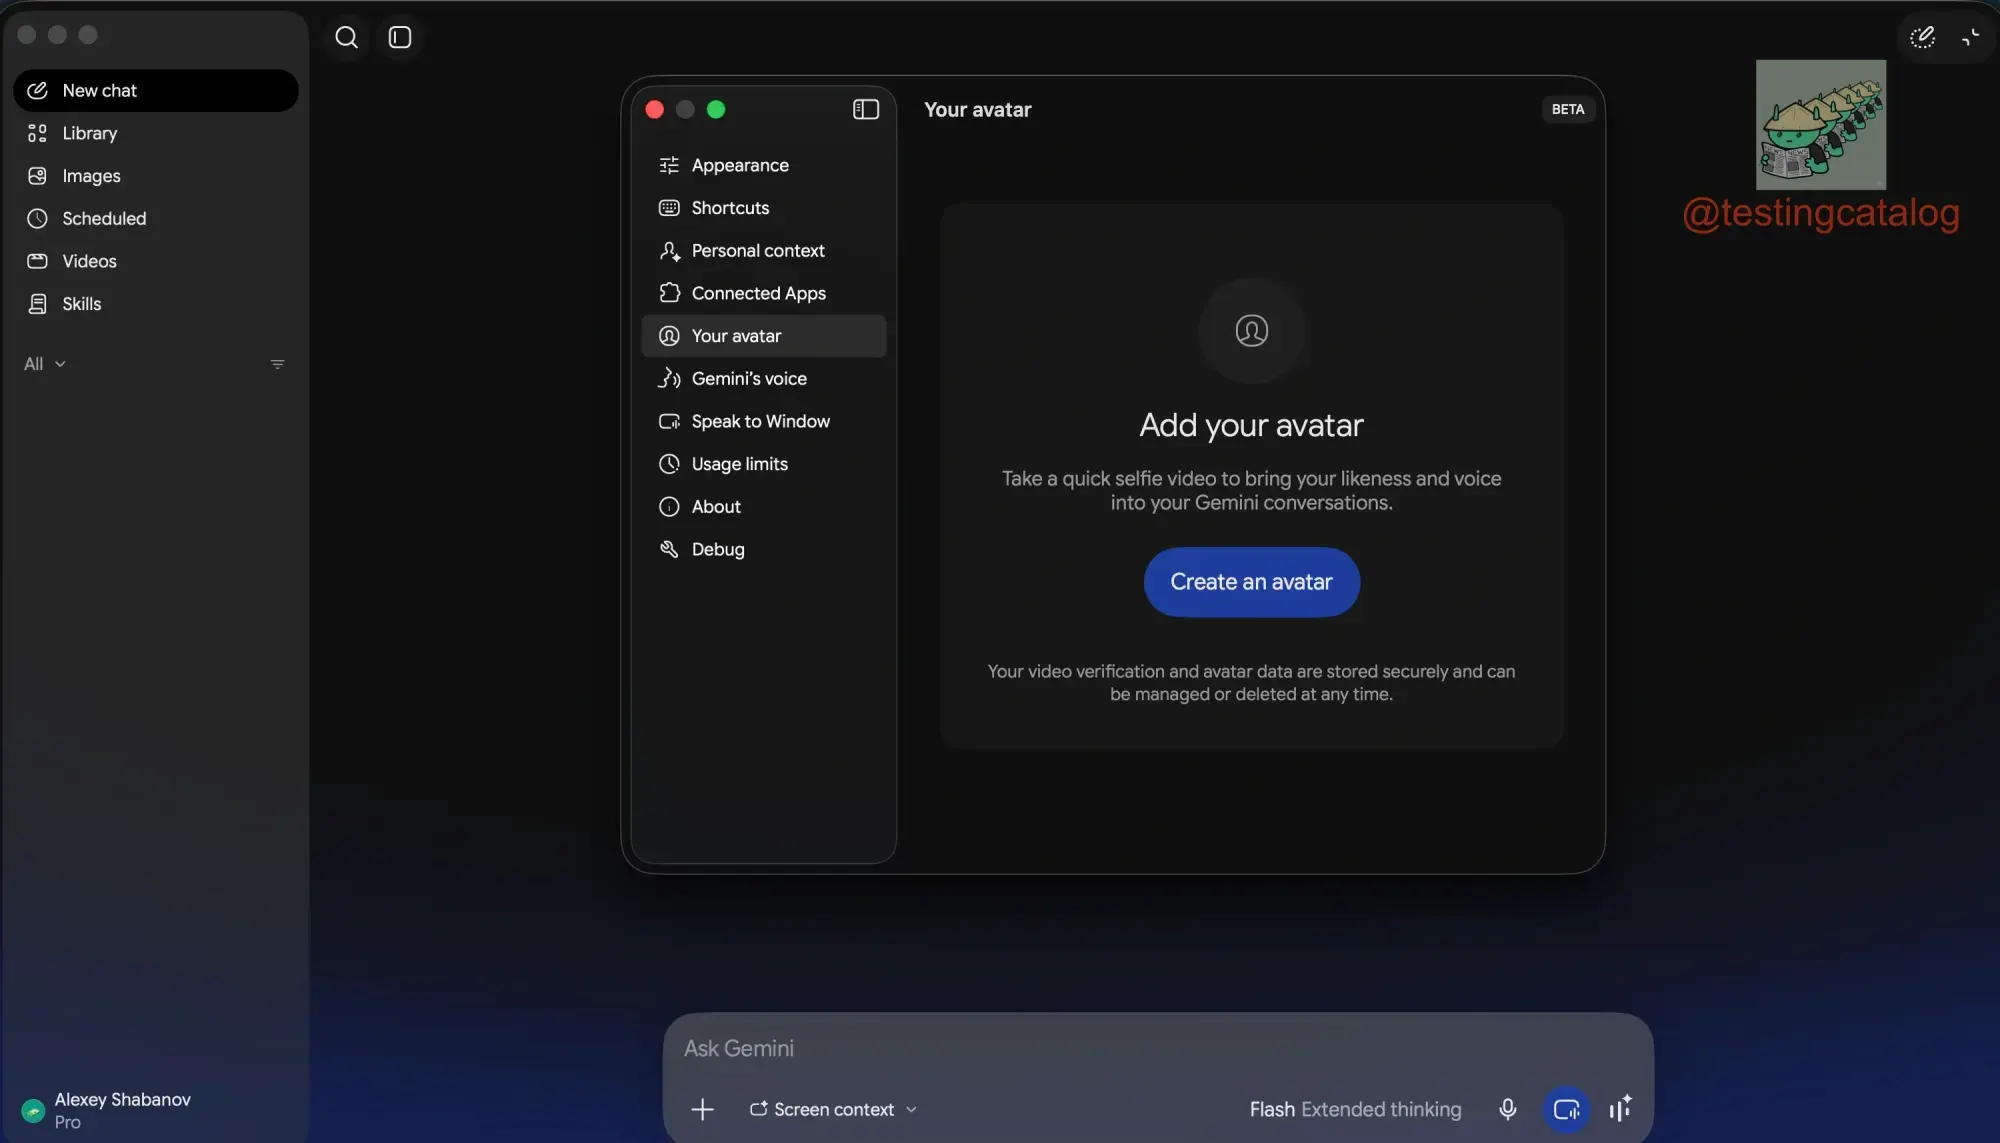Viewport: 2000px width, 1143px height.
Task: Click the Alexey Shabanov profile avatar icon
Action: click(x=33, y=1110)
